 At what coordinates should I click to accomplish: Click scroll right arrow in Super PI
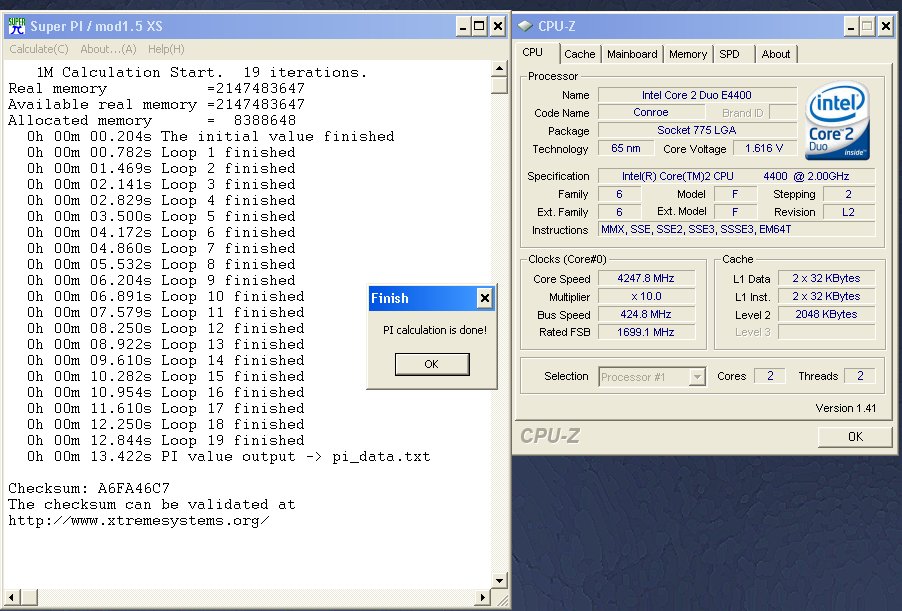[x=483, y=597]
